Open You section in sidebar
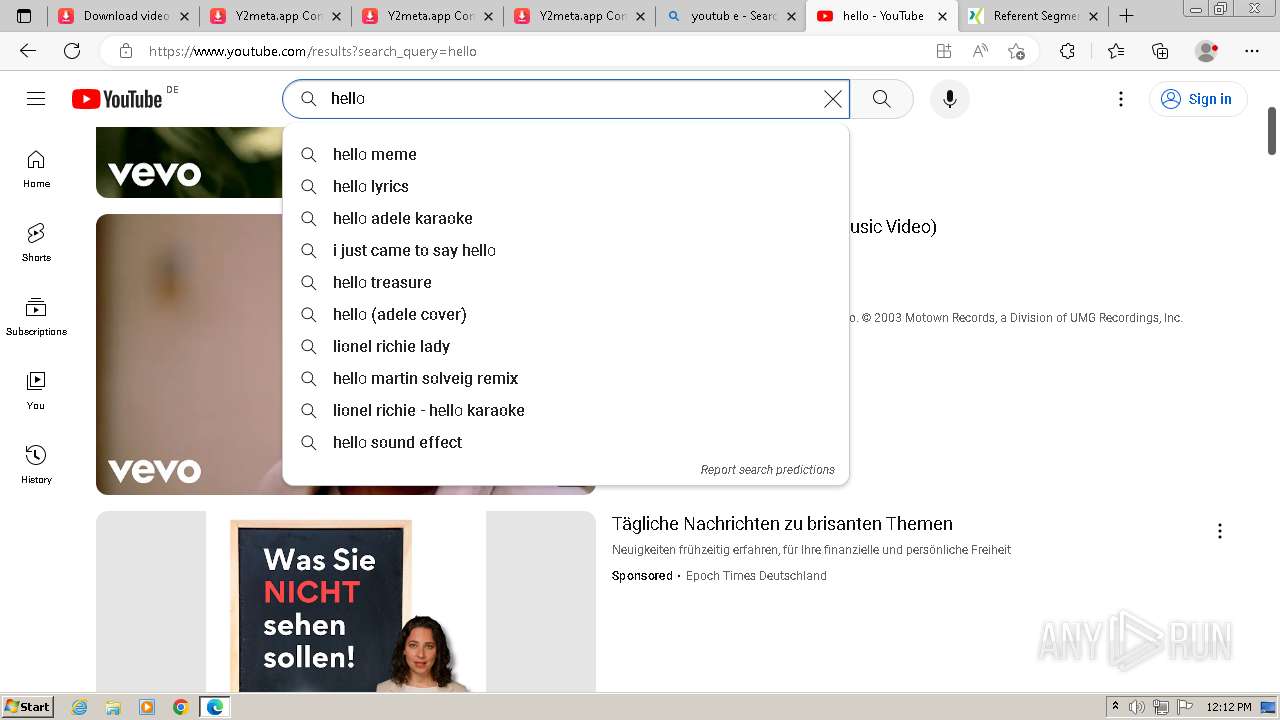The image size is (1280, 720). (x=36, y=391)
